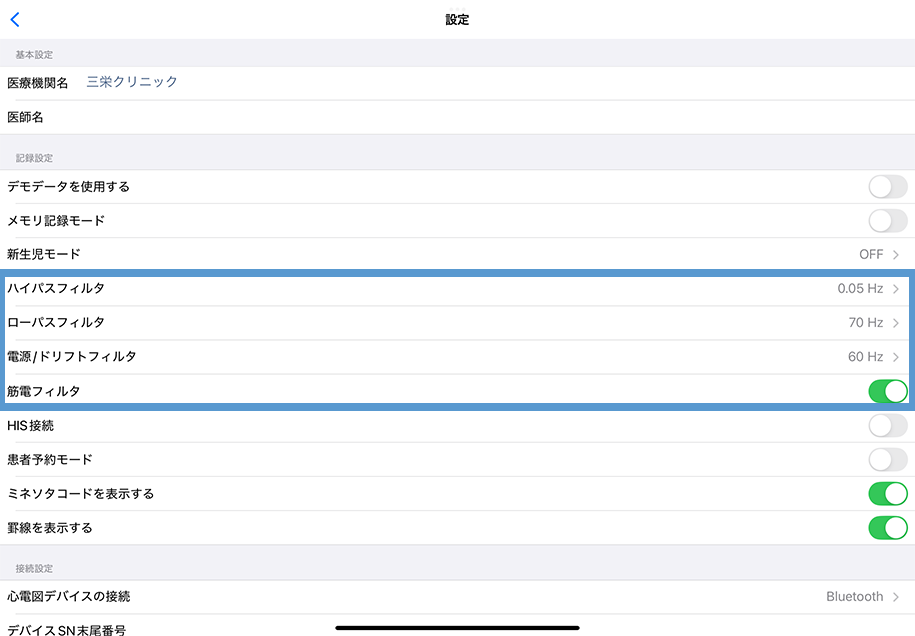Turn on メモリ記録モード
This screenshot has width=915, height=636.
(886, 220)
